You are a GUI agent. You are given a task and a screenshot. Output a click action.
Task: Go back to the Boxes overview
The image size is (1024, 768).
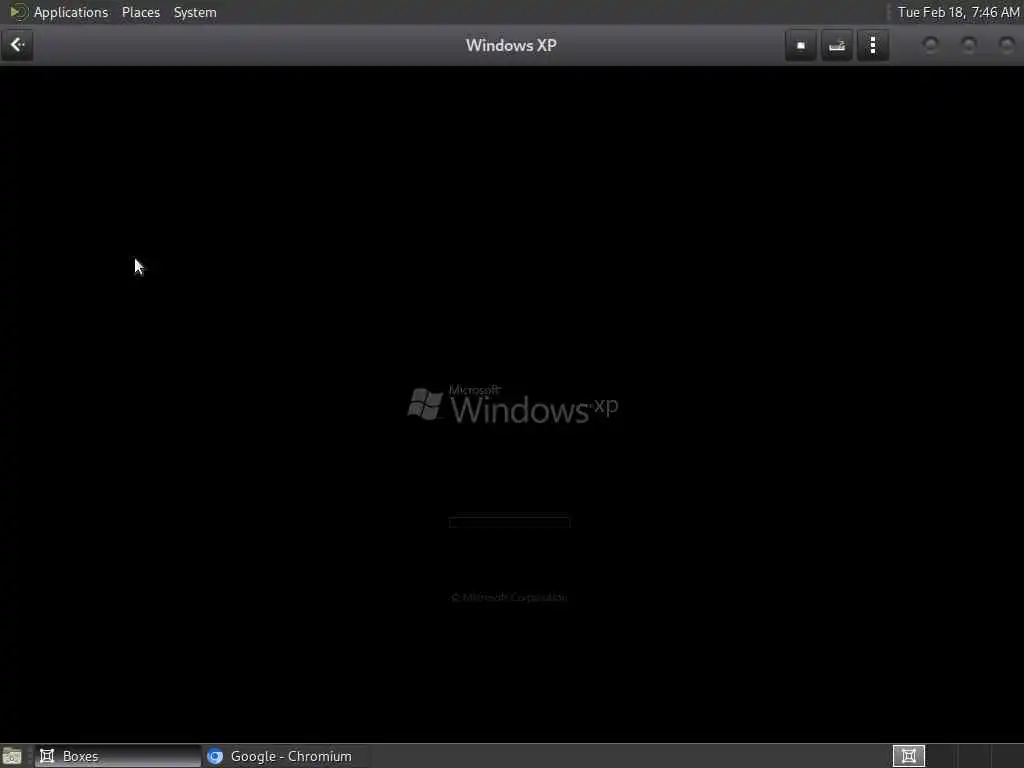[x=17, y=45]
